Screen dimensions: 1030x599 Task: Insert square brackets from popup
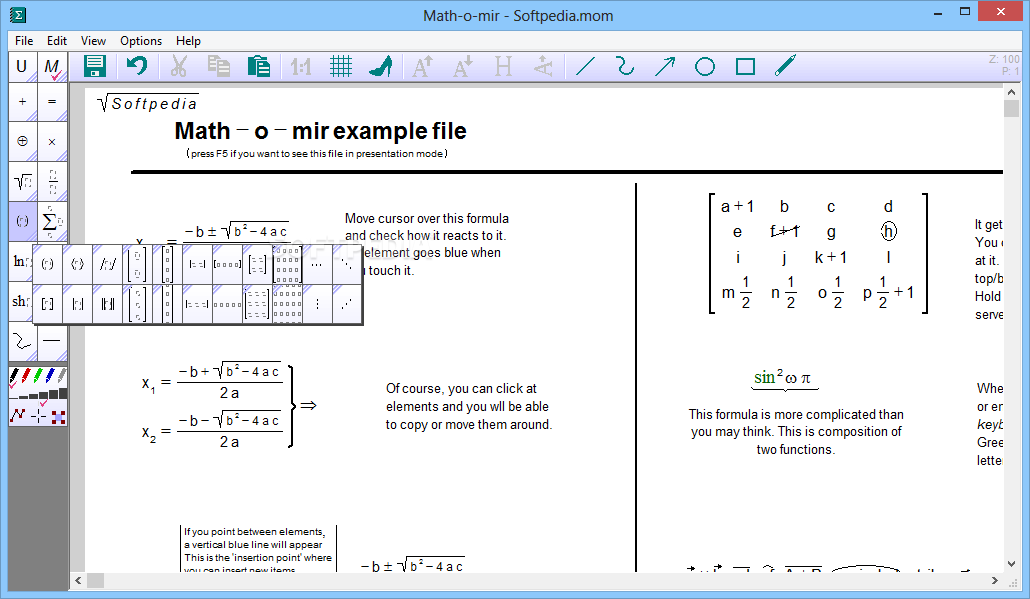pyautogui.click(x=47, y=304)
